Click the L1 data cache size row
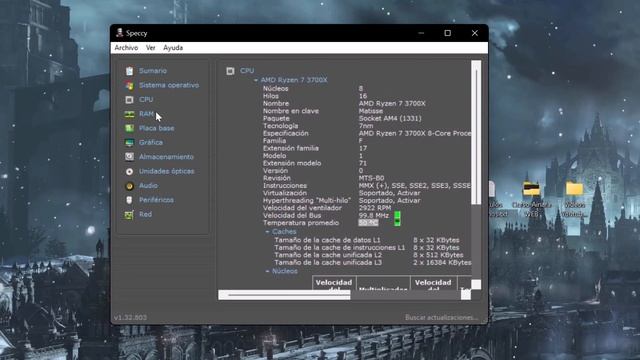 pyautogui.click(x=367, y=240)
